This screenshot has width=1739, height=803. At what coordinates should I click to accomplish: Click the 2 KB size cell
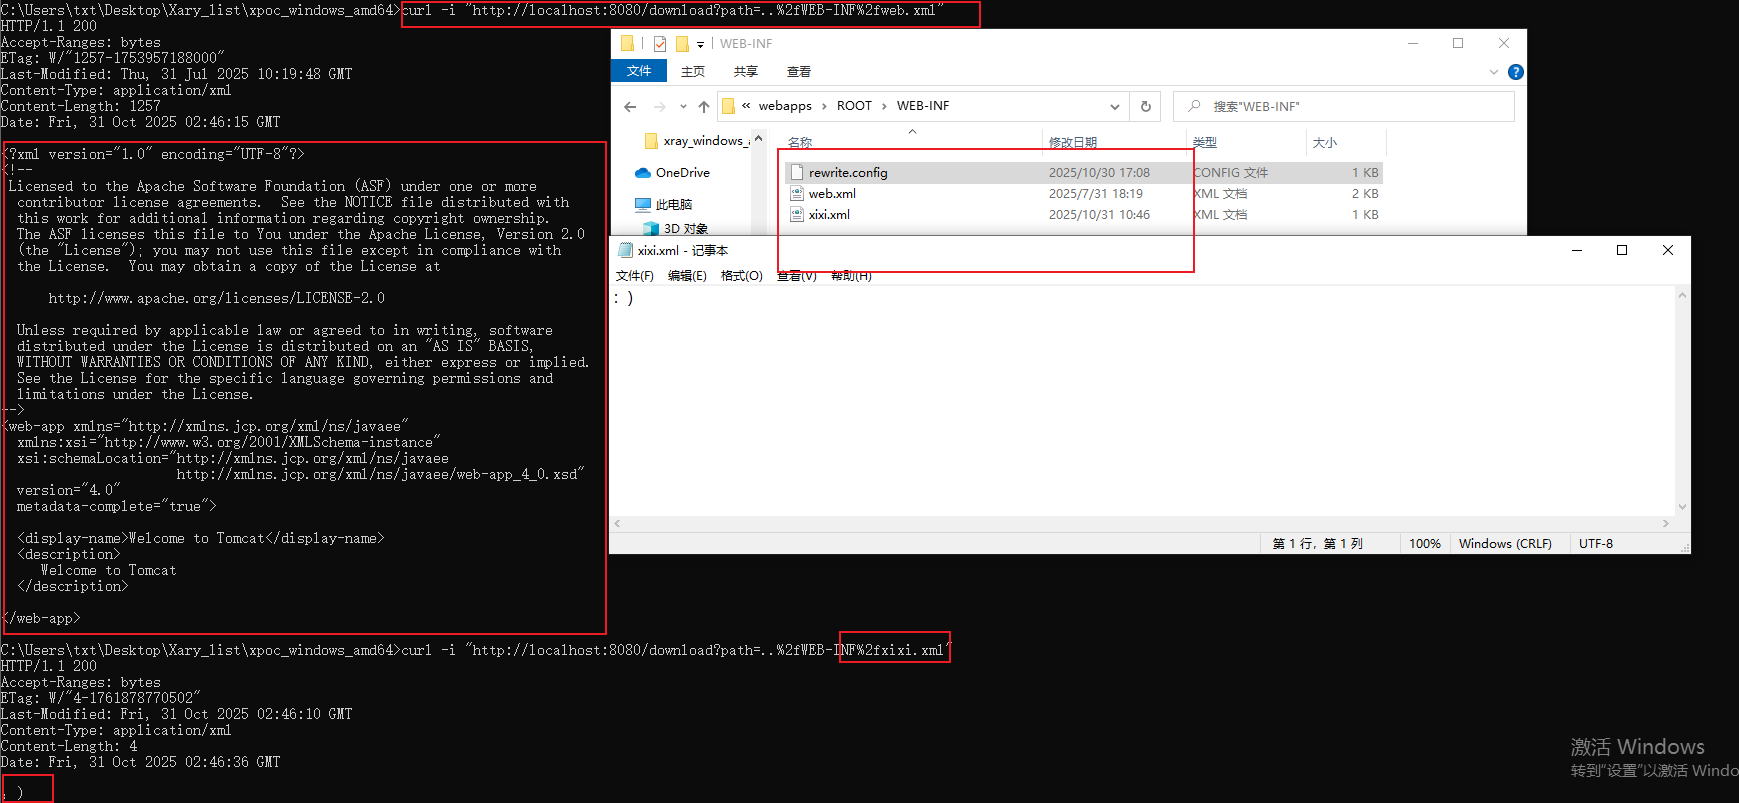tap(1365, 194)
